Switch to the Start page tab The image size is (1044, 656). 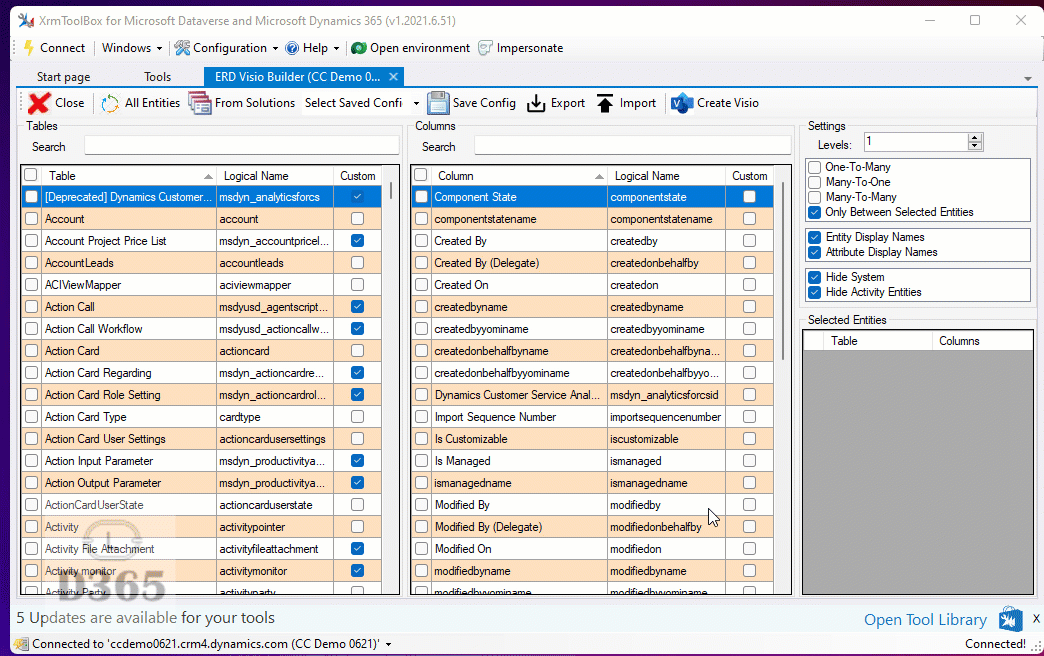[63, 77]
